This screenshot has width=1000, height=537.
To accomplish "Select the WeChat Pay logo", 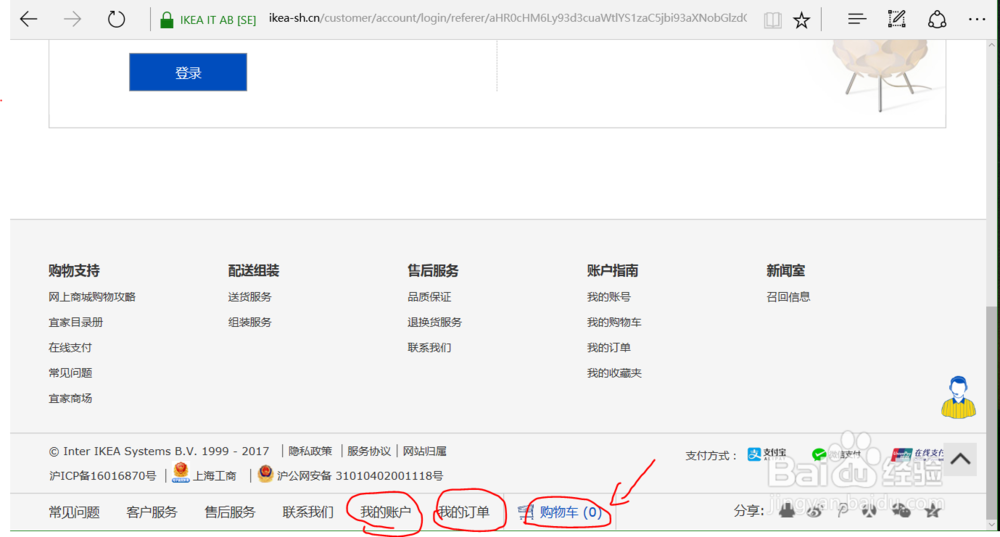I will (x=836, y=454).
